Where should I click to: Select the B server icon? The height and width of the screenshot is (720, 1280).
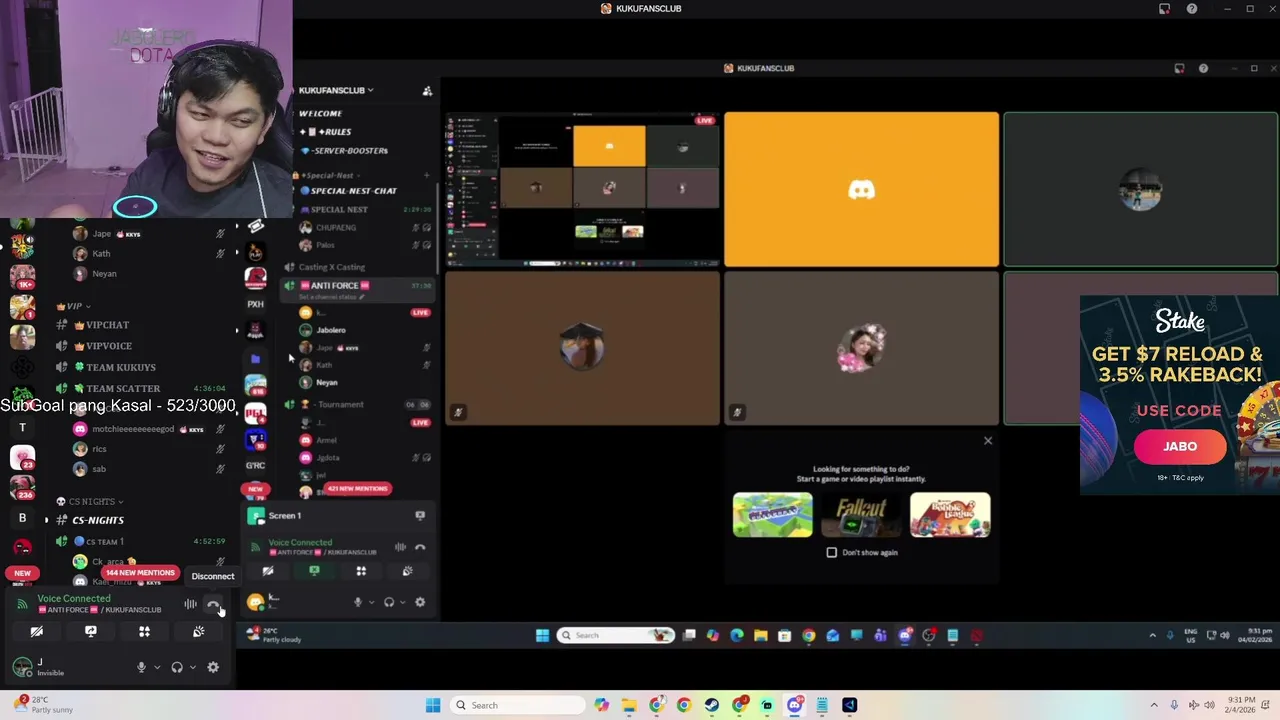(x=22, y=518)
